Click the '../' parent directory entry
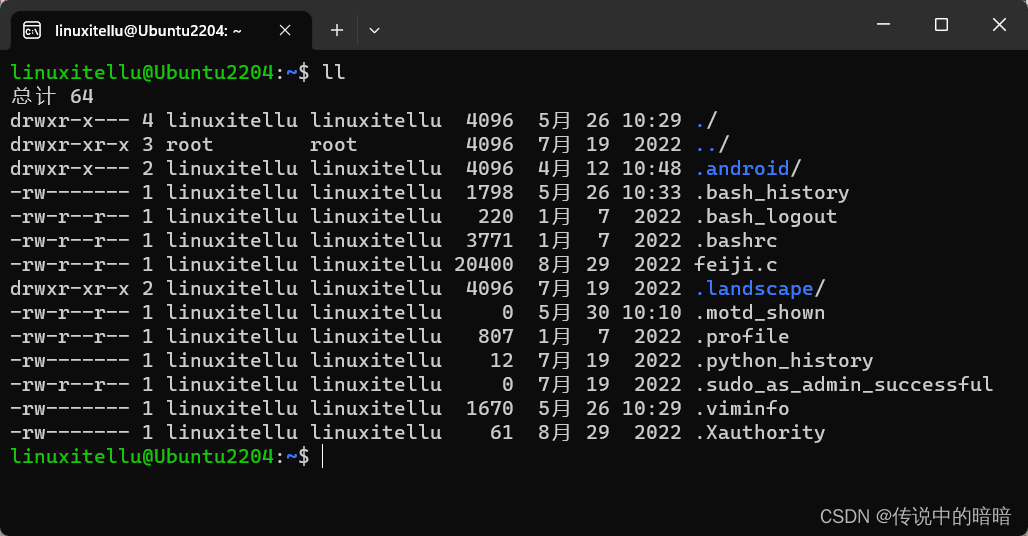1028x536 pixels. coord(713,144)
